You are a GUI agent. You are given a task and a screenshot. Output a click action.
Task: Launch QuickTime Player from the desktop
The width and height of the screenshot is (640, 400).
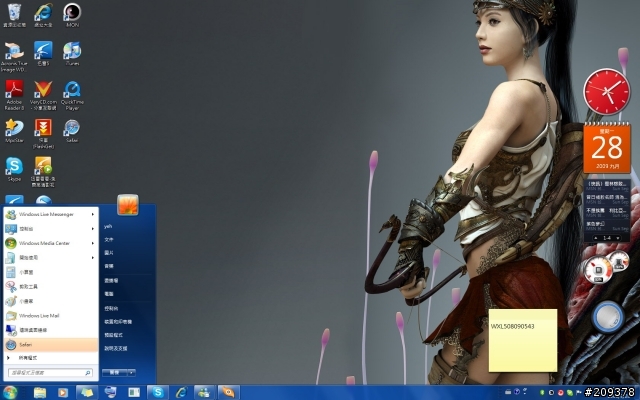pyautogui.click(x=72, y=95)
